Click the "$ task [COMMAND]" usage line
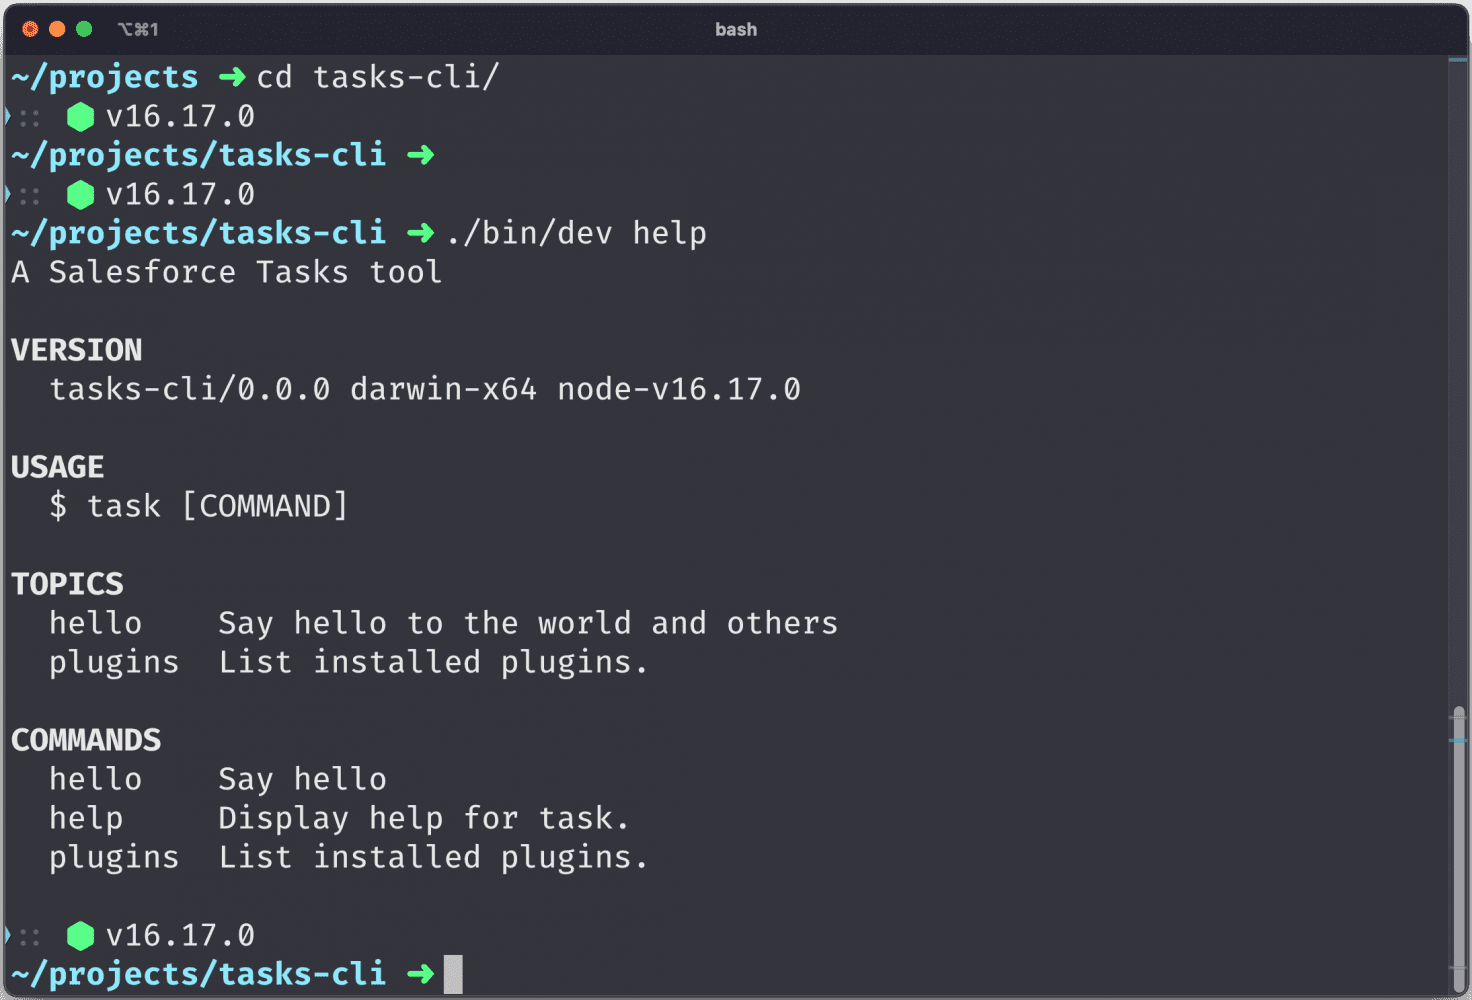The height and width of the screenshot is (1000, 1472). click(x=198, y=507)
